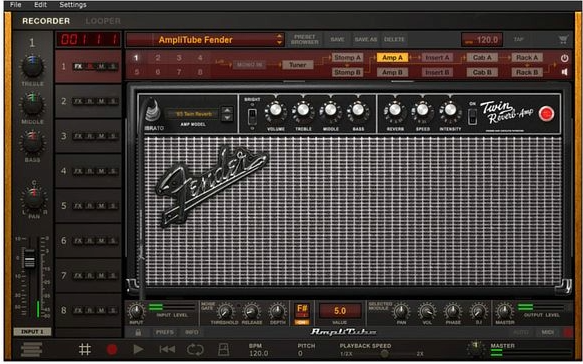Click the SAVE AS button
583x364 pixels.
(365, 39)
